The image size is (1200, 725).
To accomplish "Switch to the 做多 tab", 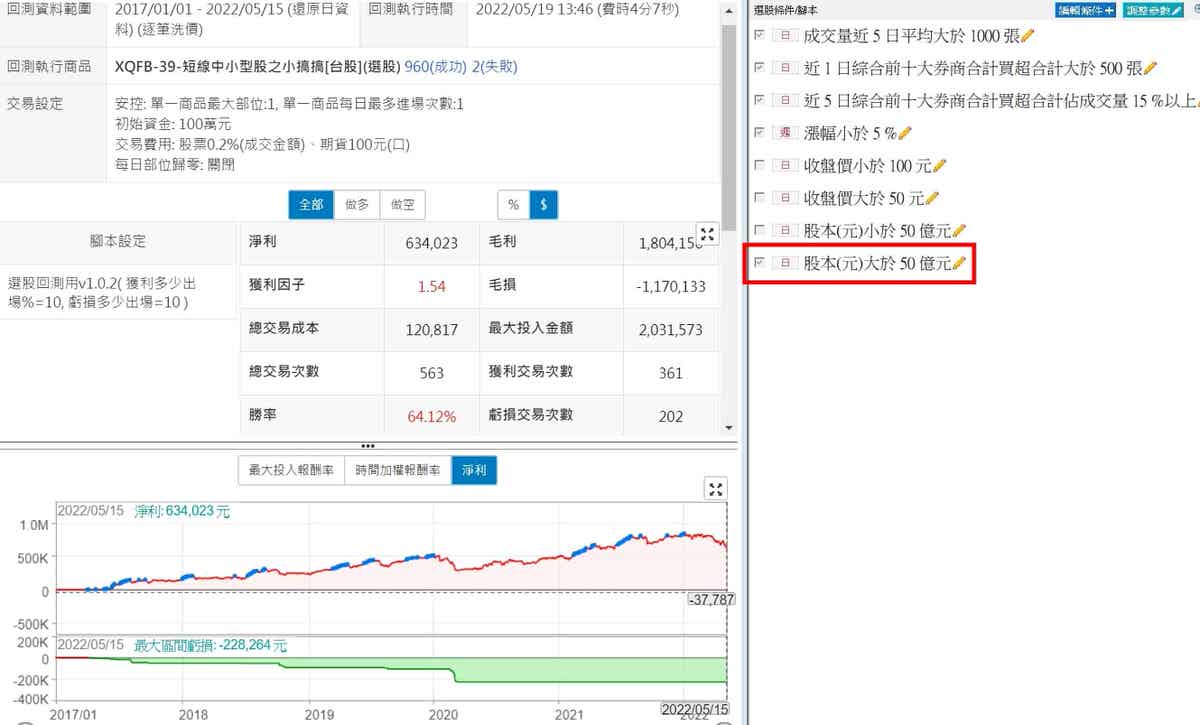I will (x=357, y=204).
